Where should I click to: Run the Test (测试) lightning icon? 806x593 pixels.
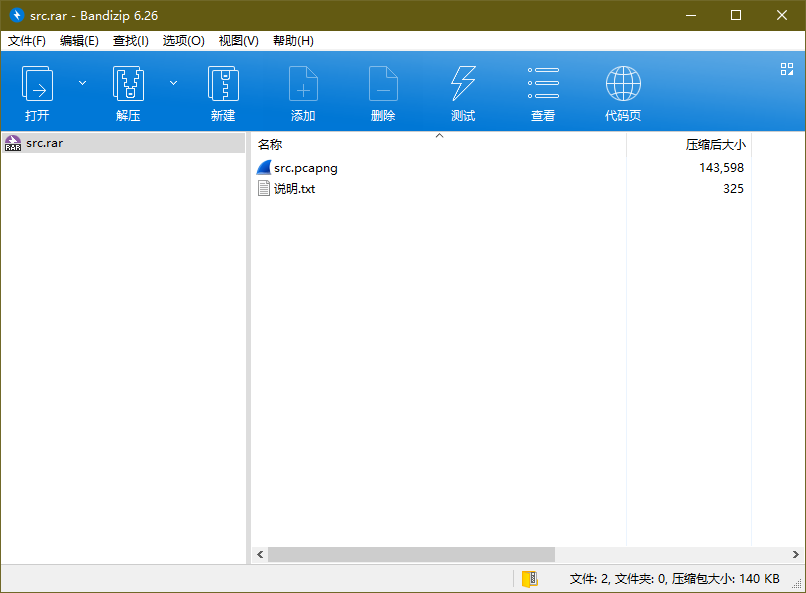(x=463, y=83)
